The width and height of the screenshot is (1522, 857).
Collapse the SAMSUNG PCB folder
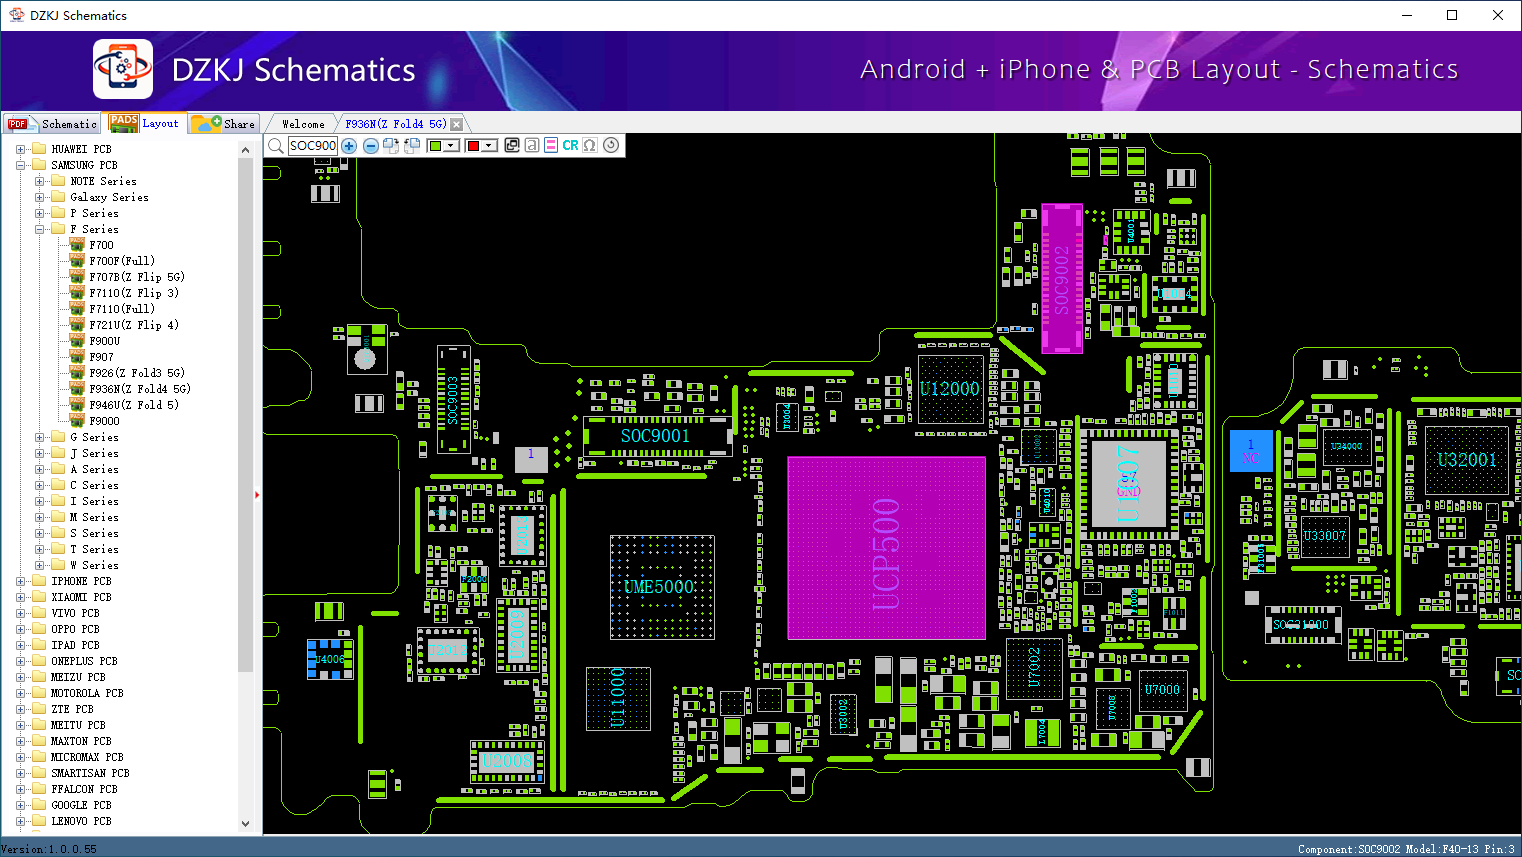21,165
